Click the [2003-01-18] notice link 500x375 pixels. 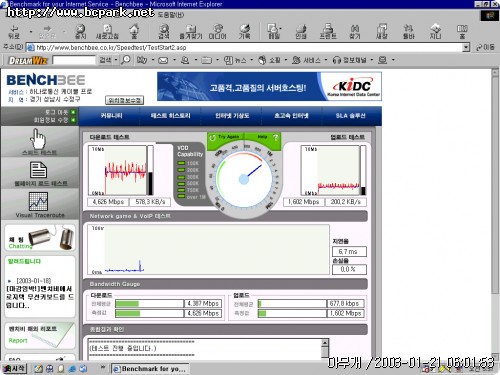click(x=34, y=281)
